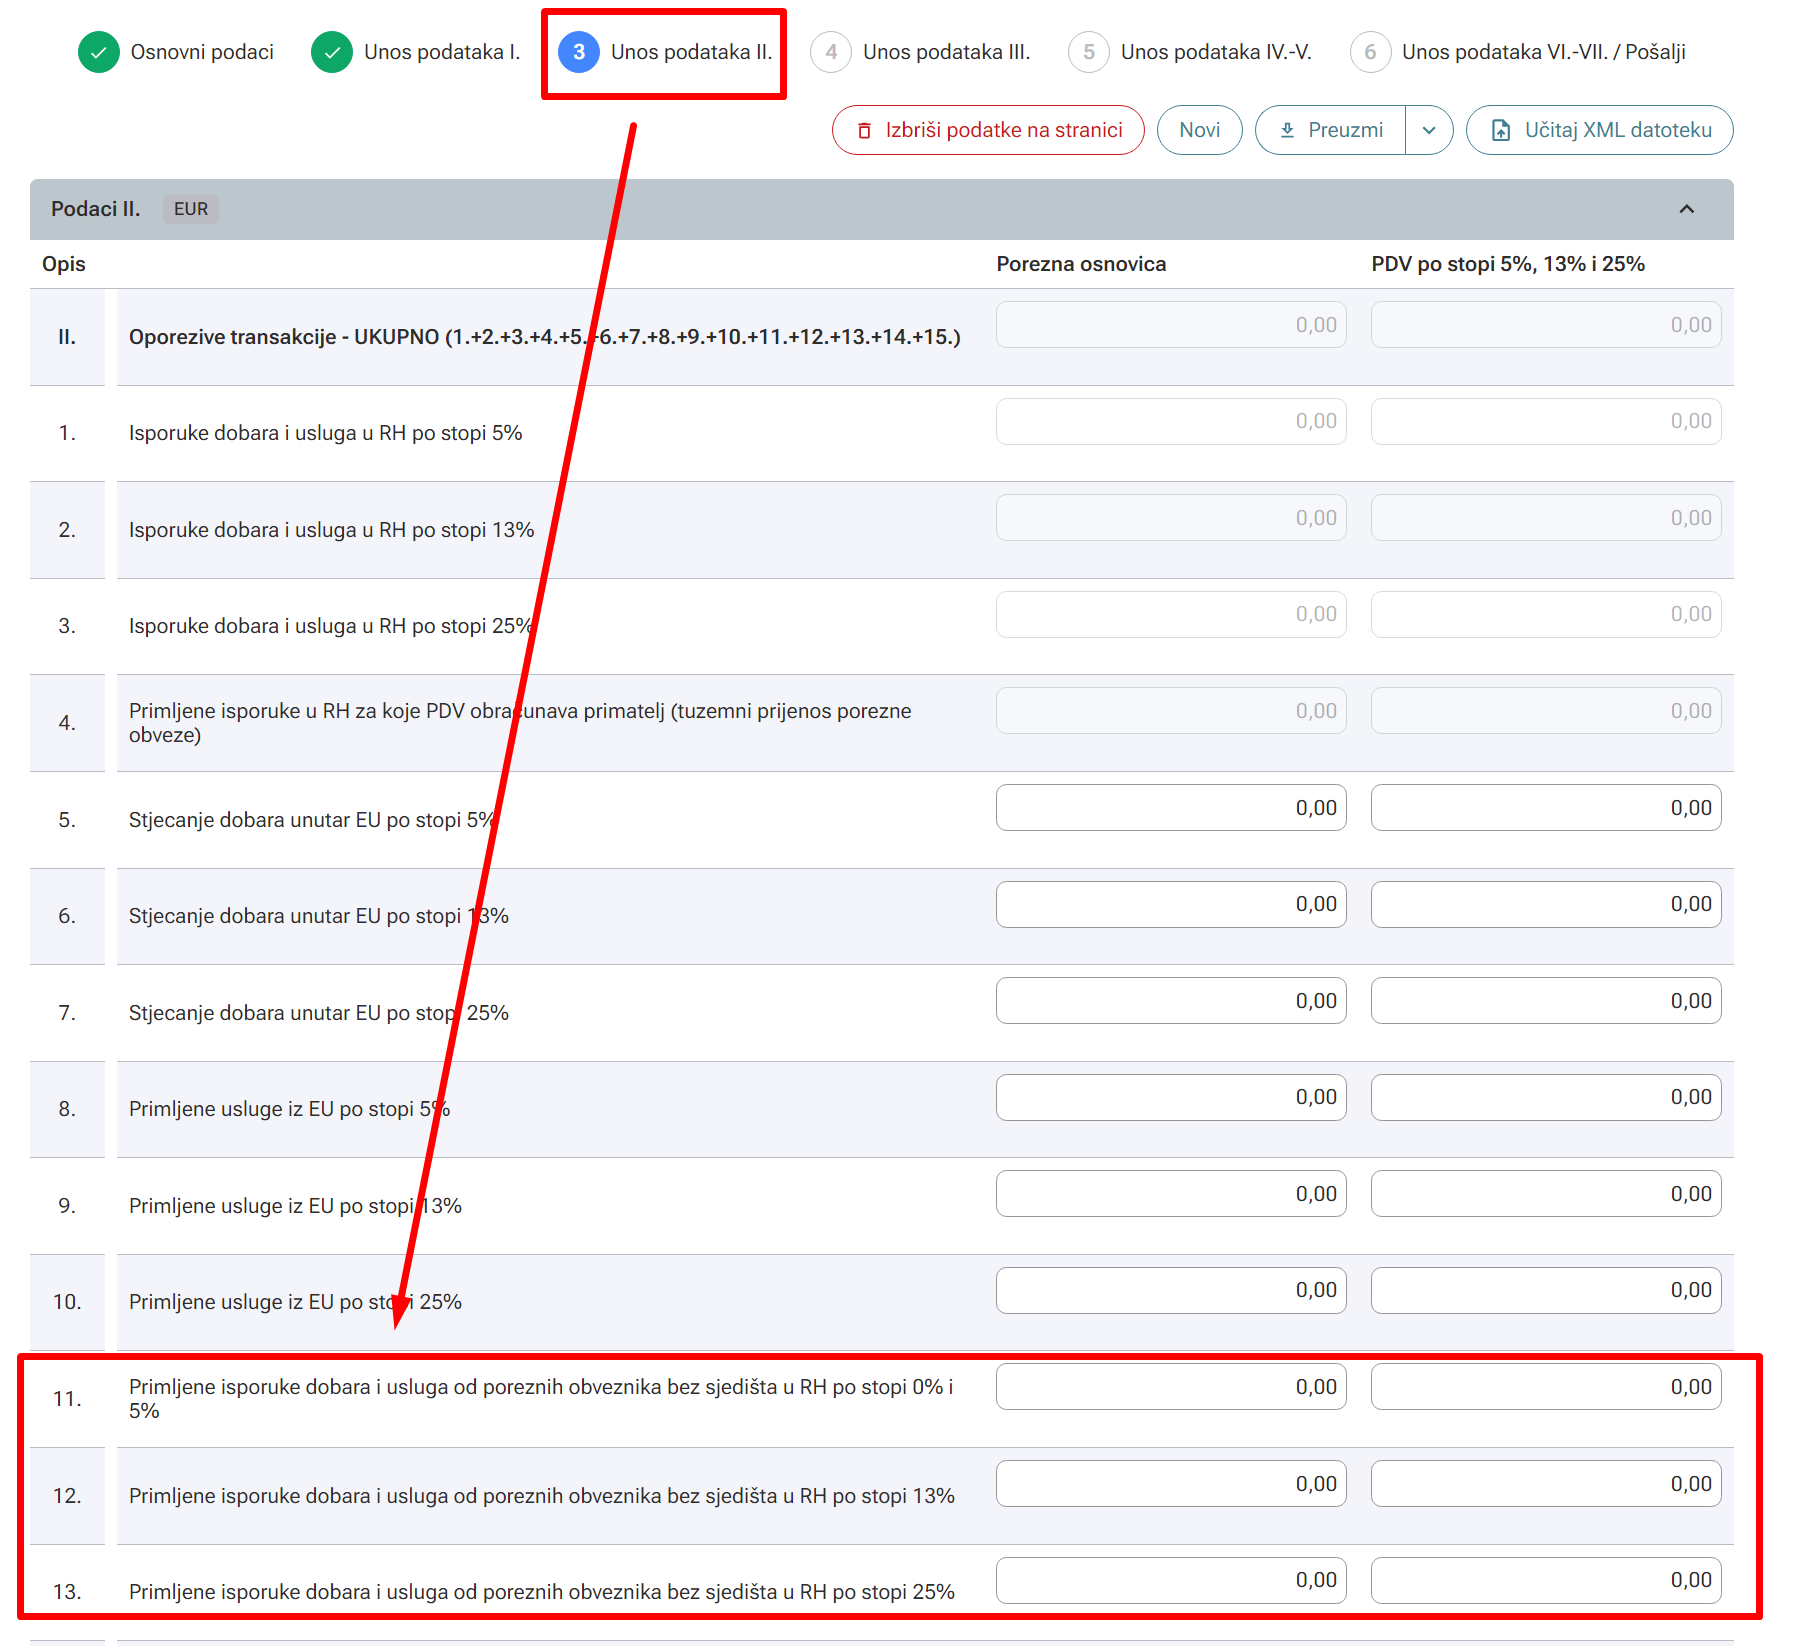Click the PDV field for row 7 Stjecanje dobara 25%
Screen dimensions: 1802x1646
pos(1546,1001)
